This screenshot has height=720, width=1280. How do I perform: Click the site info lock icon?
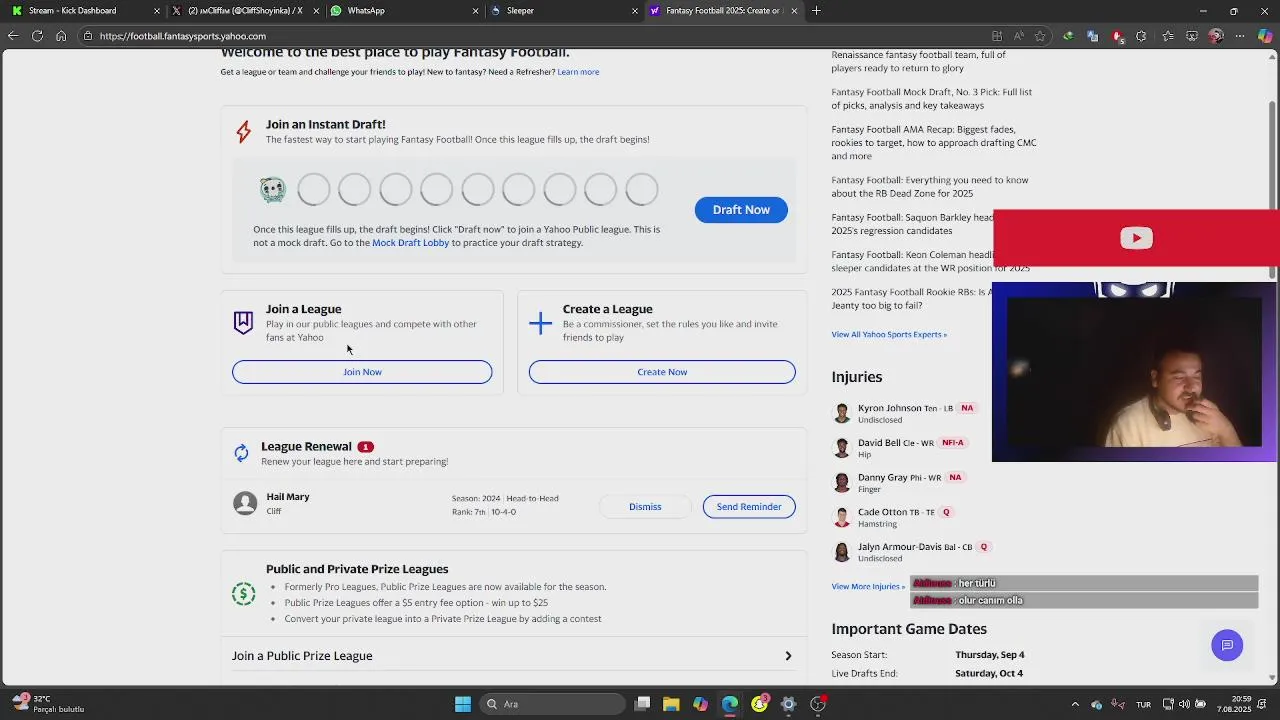pos(88,36)
